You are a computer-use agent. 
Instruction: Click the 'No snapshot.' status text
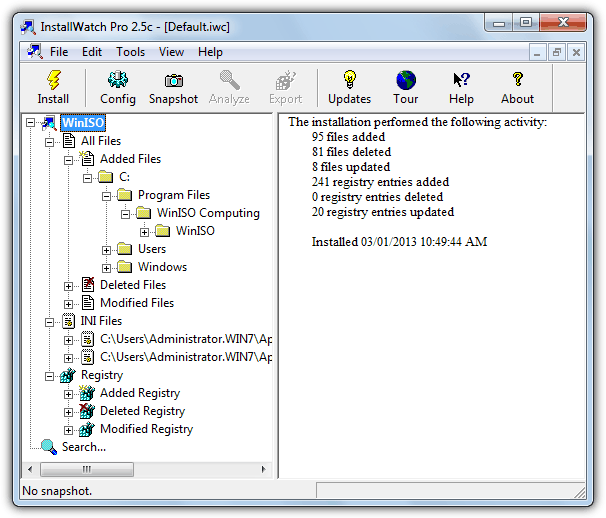tap(57, 491)
